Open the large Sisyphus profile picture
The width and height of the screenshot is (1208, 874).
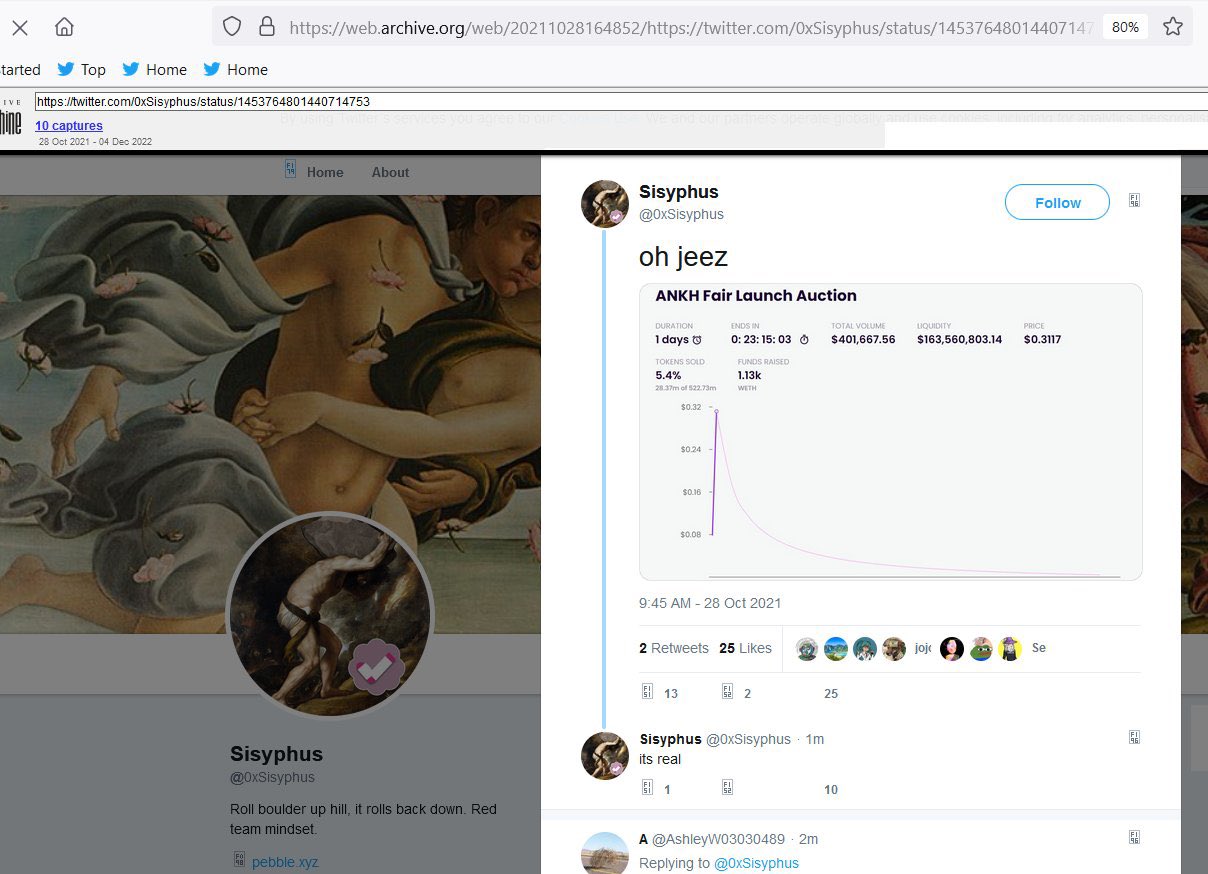click(x=330, y=614)
